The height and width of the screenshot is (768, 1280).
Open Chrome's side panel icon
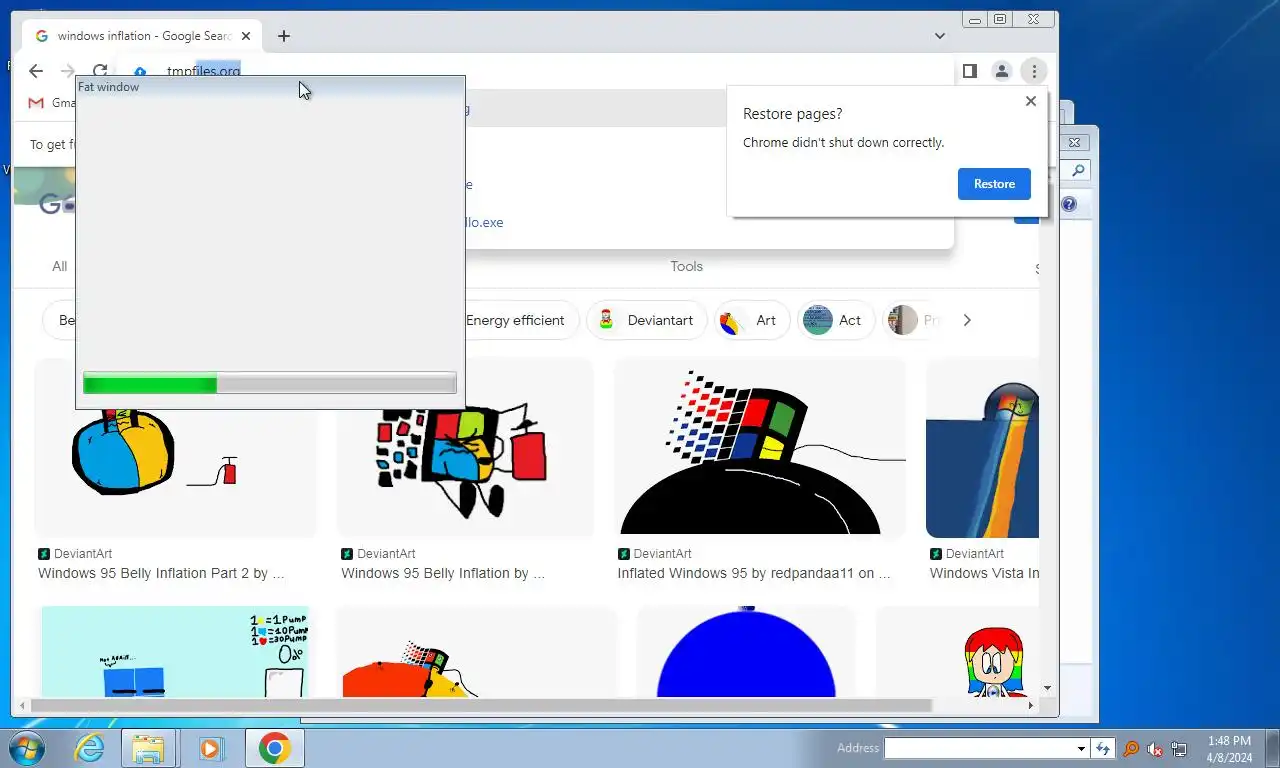pyautogui.click(x=969, y=71)
